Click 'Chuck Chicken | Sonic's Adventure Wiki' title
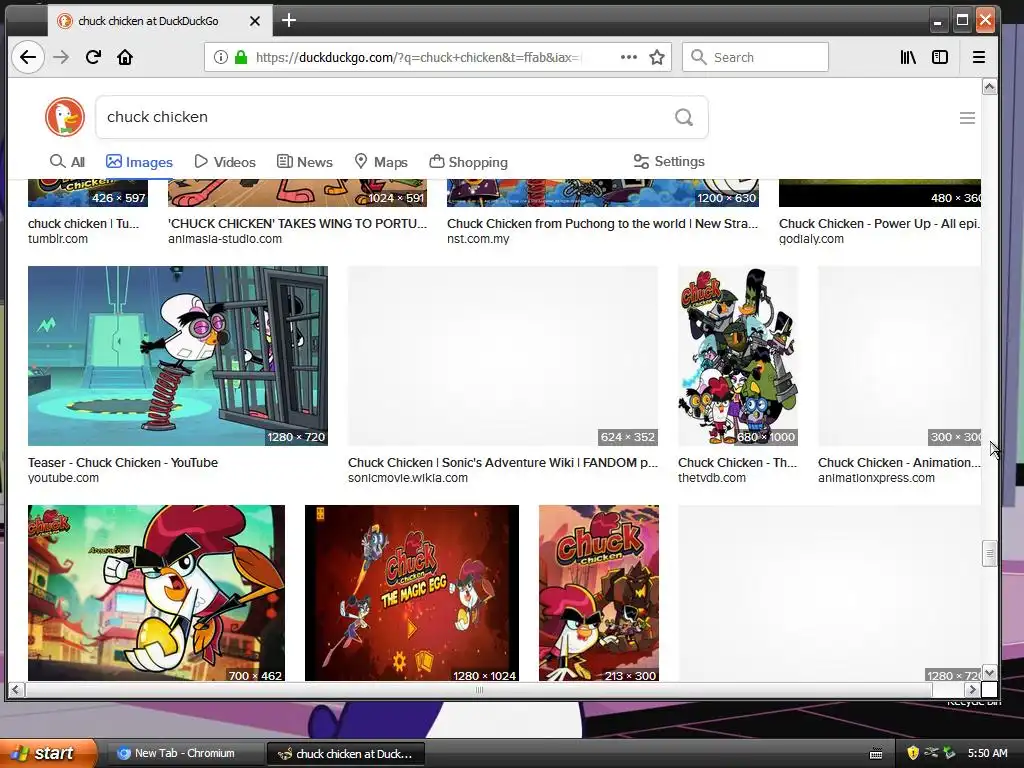This screenshot has width=1024, height=768. point(503,462)
